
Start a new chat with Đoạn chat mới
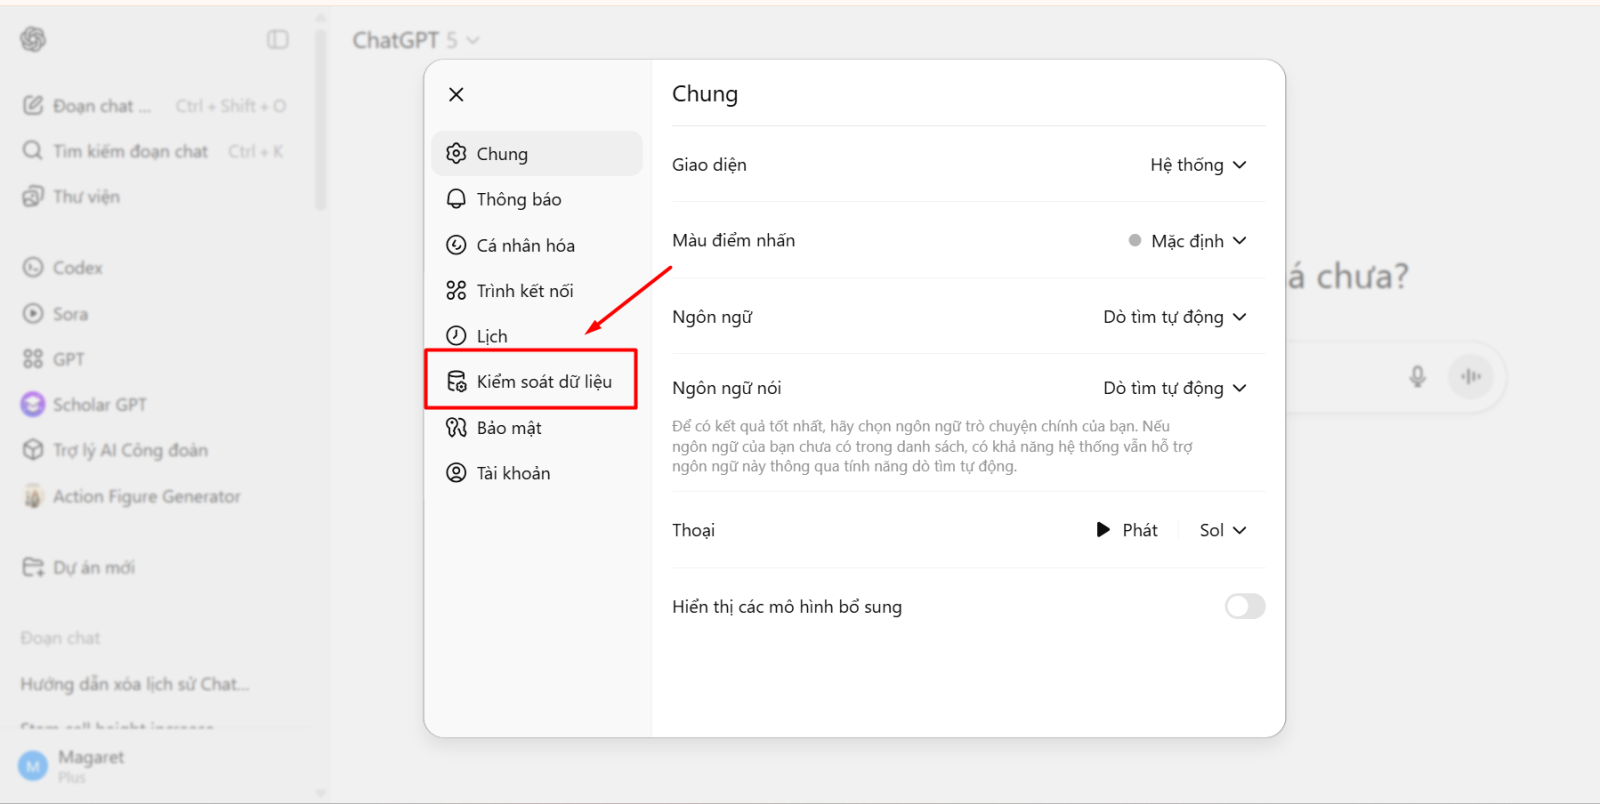[x=155, y=106]
